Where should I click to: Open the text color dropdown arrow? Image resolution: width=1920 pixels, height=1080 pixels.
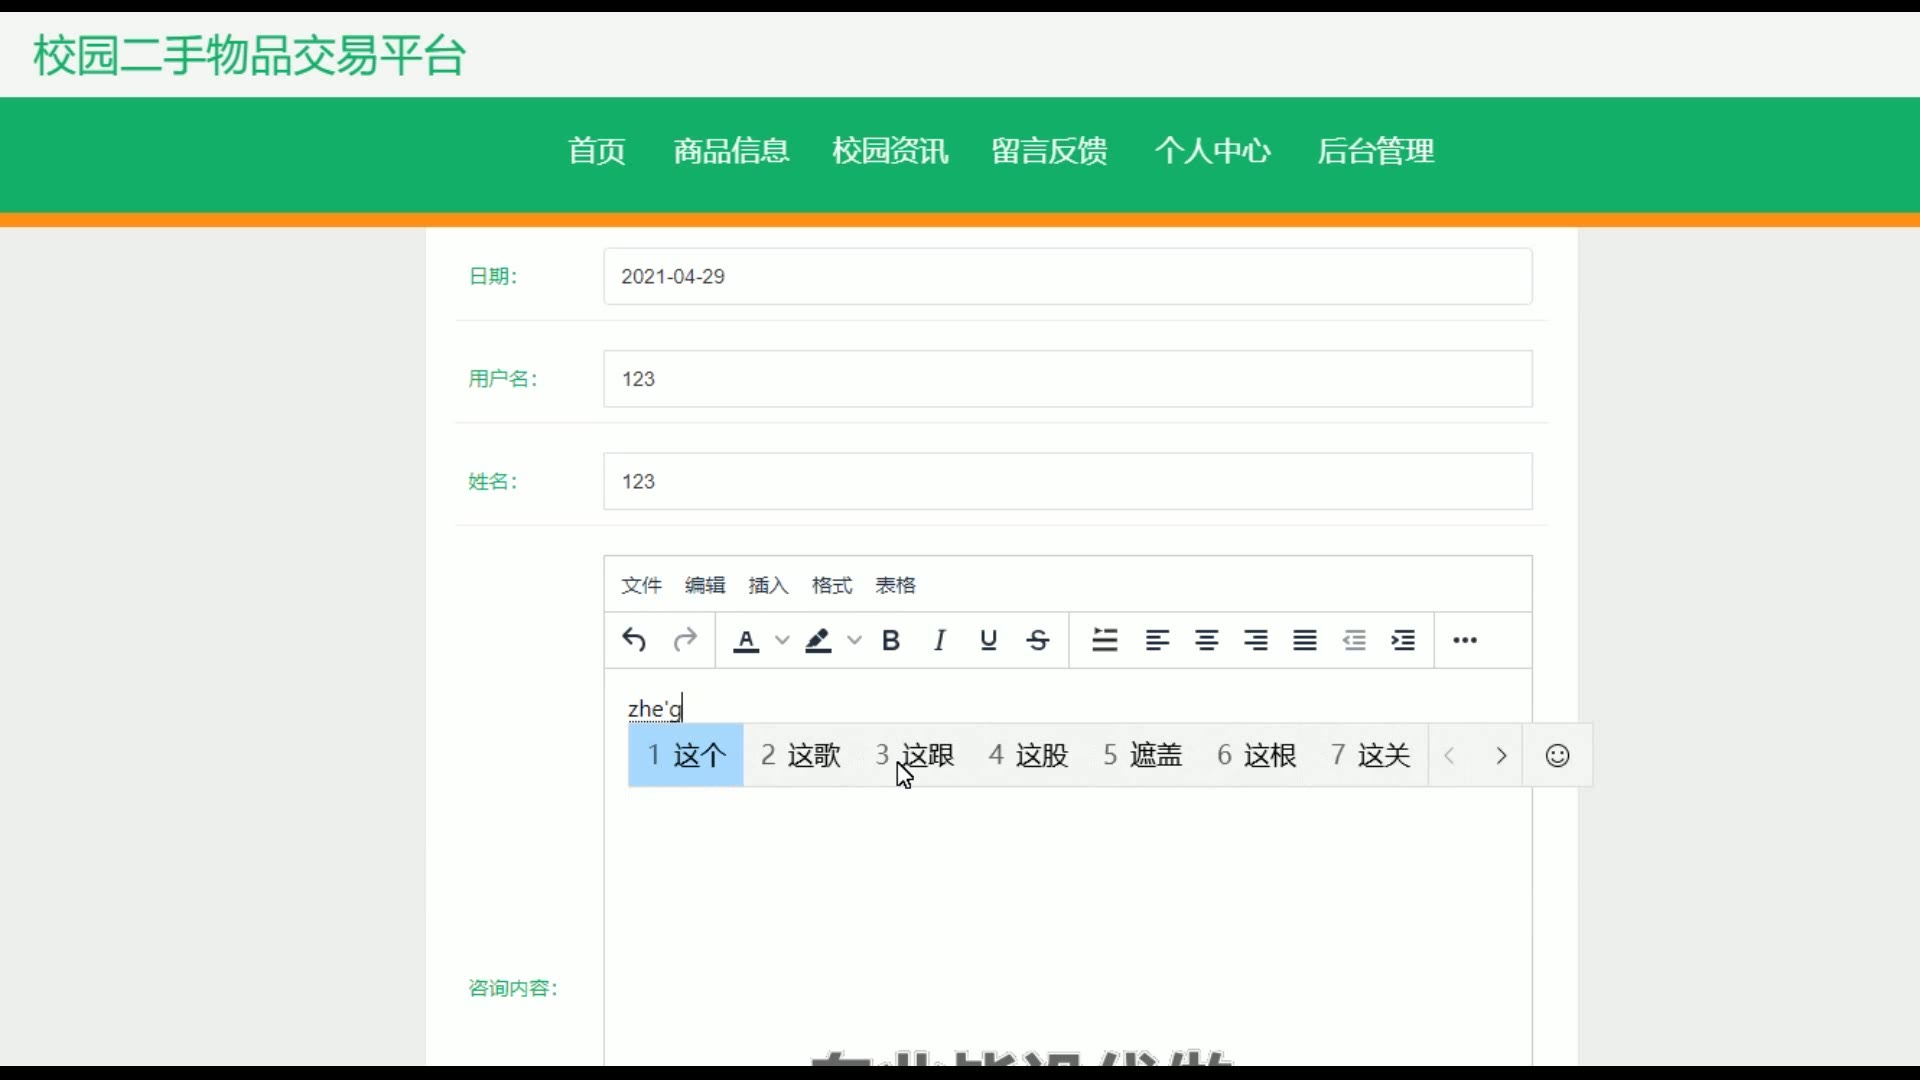pyautogui.click(x=782, y=640)
